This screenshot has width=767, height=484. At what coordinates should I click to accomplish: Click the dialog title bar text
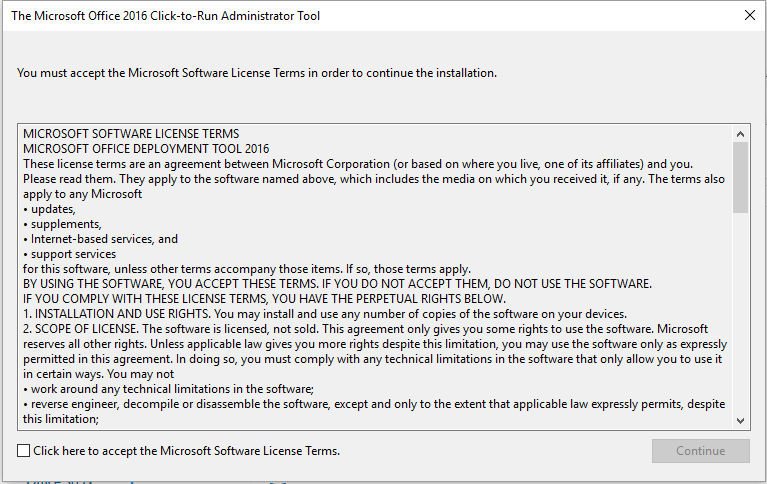tap(165, 16)
